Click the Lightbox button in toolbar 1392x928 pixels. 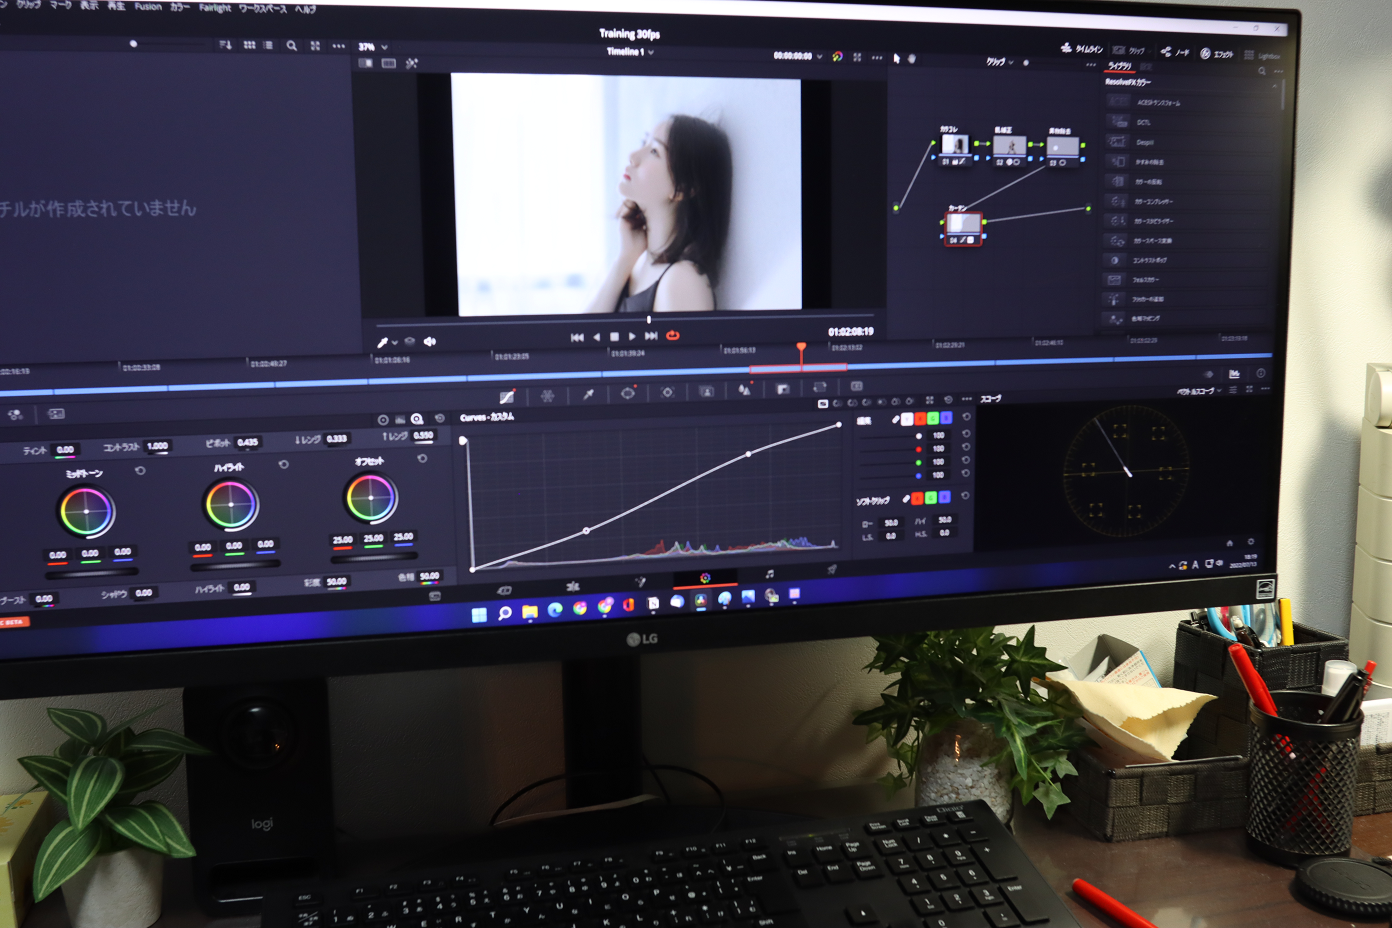(x=1262, y=55)
